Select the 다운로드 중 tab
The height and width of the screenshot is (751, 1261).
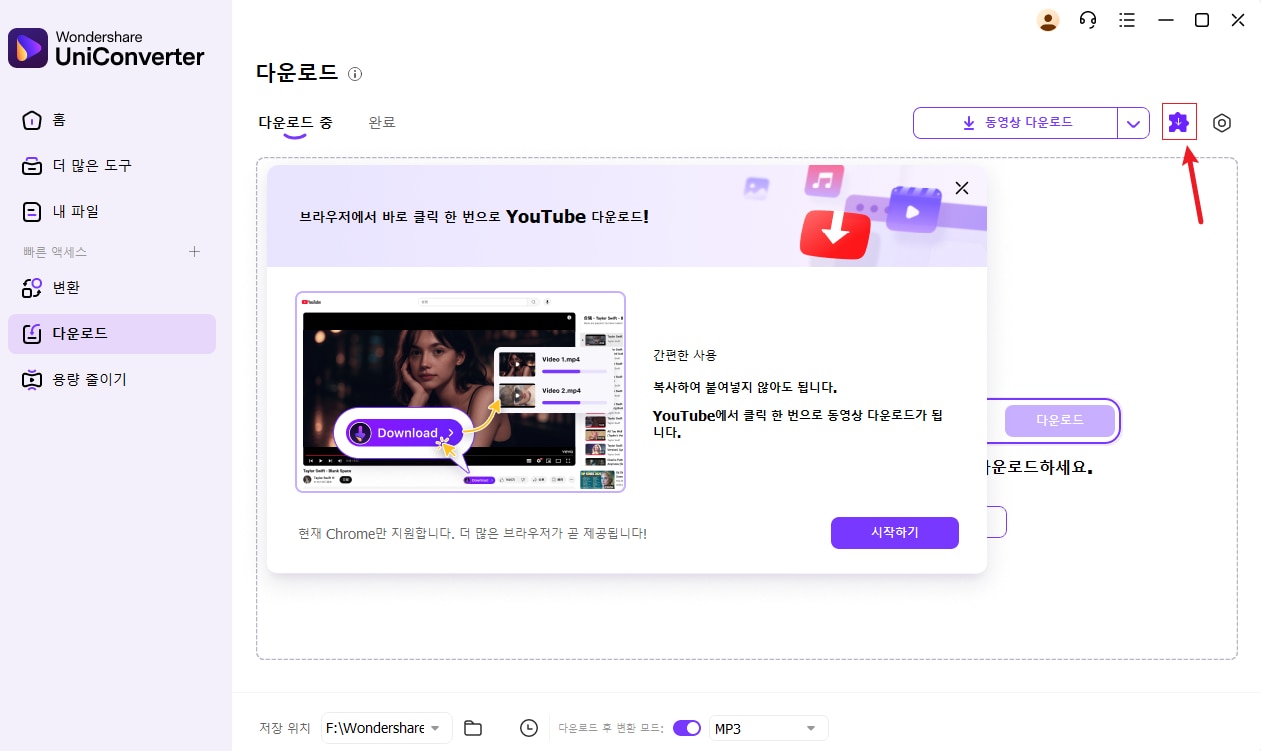(x=295, y=122)
